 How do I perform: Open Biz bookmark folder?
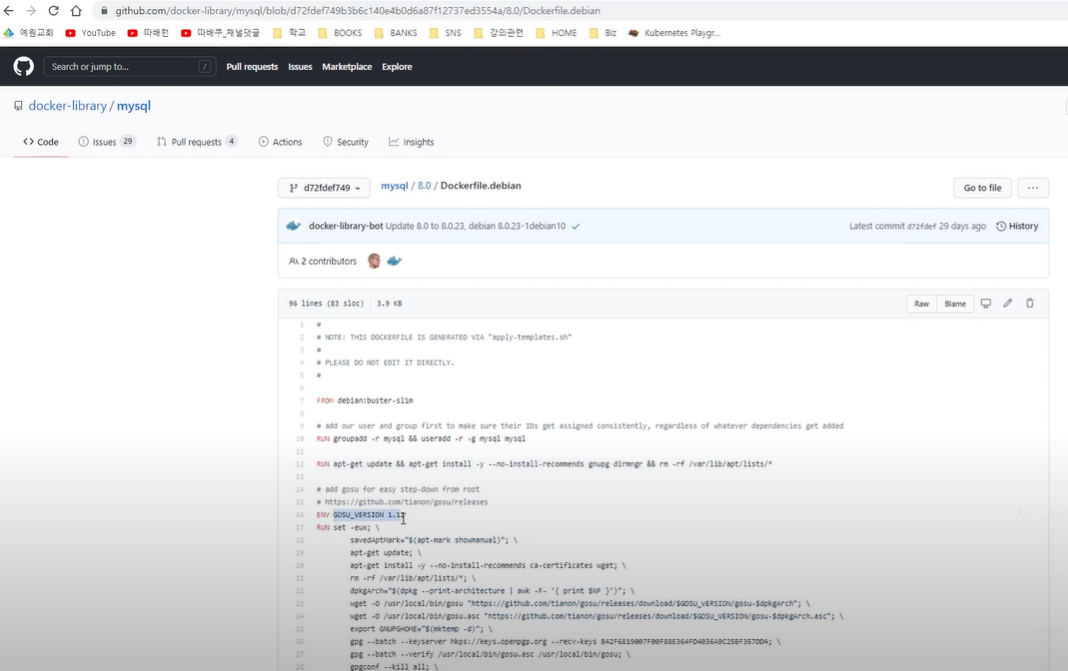pos(603,33)
